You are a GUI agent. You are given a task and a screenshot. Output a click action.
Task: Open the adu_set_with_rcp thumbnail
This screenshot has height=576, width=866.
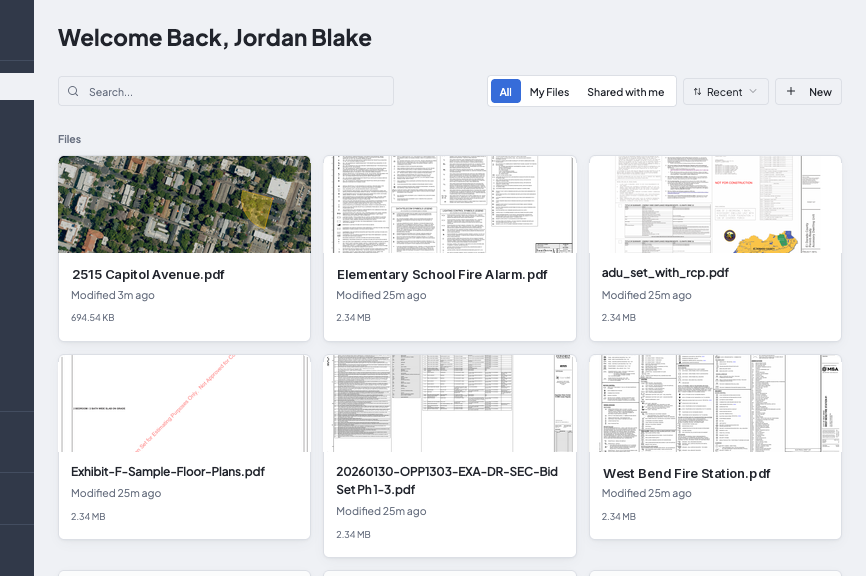[x=715, y=204]
